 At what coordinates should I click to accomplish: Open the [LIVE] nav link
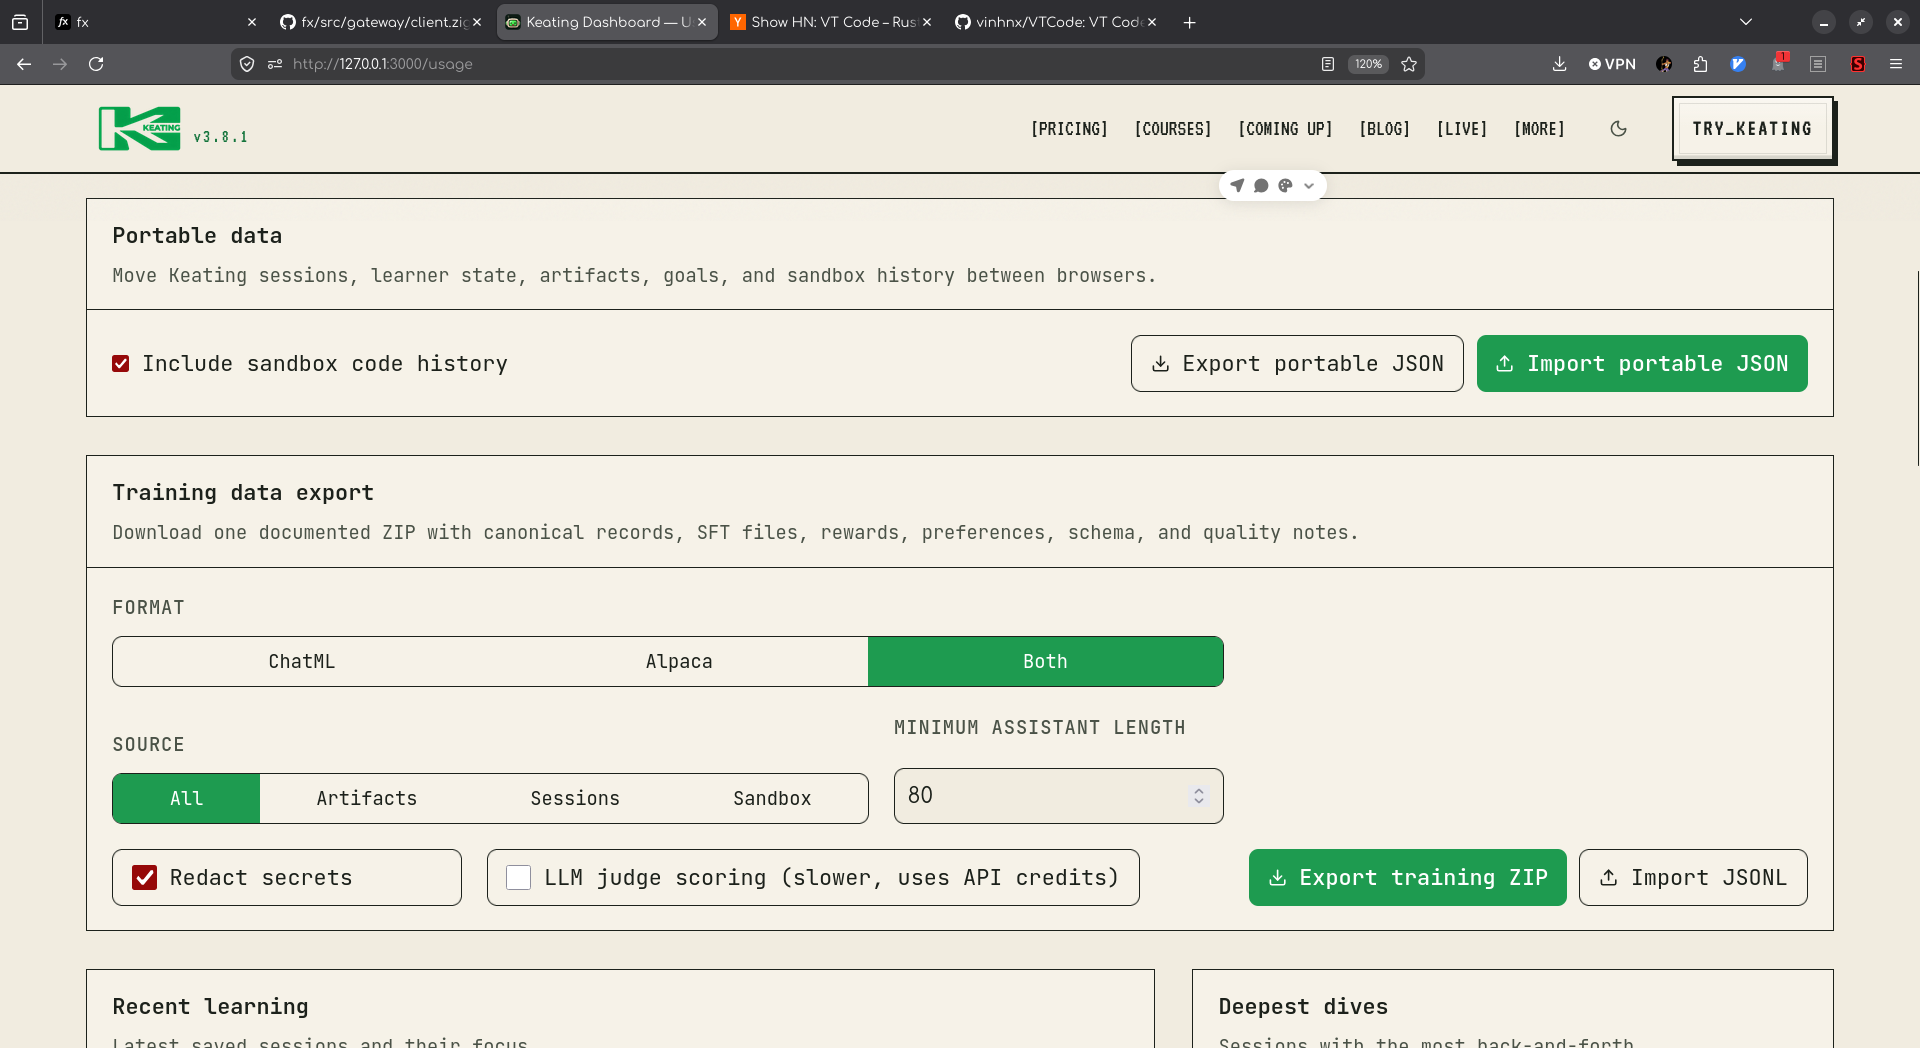pyautogui.click(x=1462, y=129)
